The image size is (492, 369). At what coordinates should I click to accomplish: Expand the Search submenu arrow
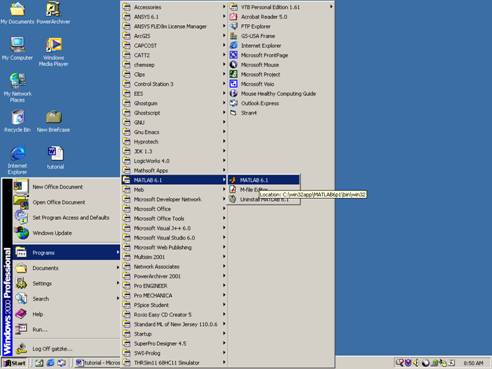tap(117, 299)
